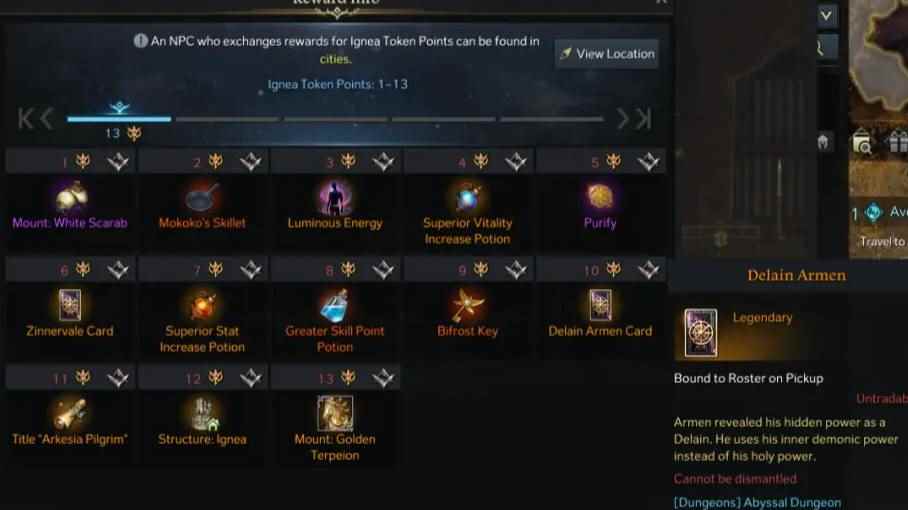Click the Purify reward icon
This screenshot has width=908, height=510.
click(600, 197)
